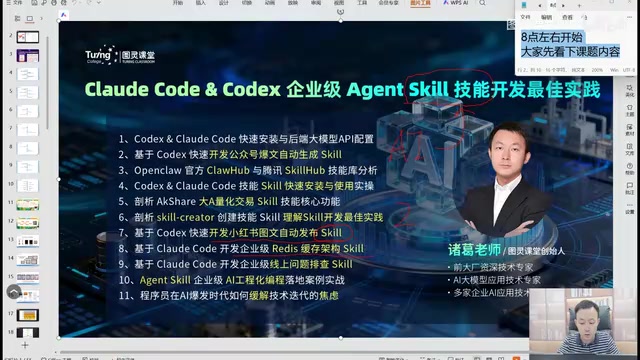Click the undo arrow in quick access toolbar
The height and width of the screenshot is (360, 640).
(75, 2)
